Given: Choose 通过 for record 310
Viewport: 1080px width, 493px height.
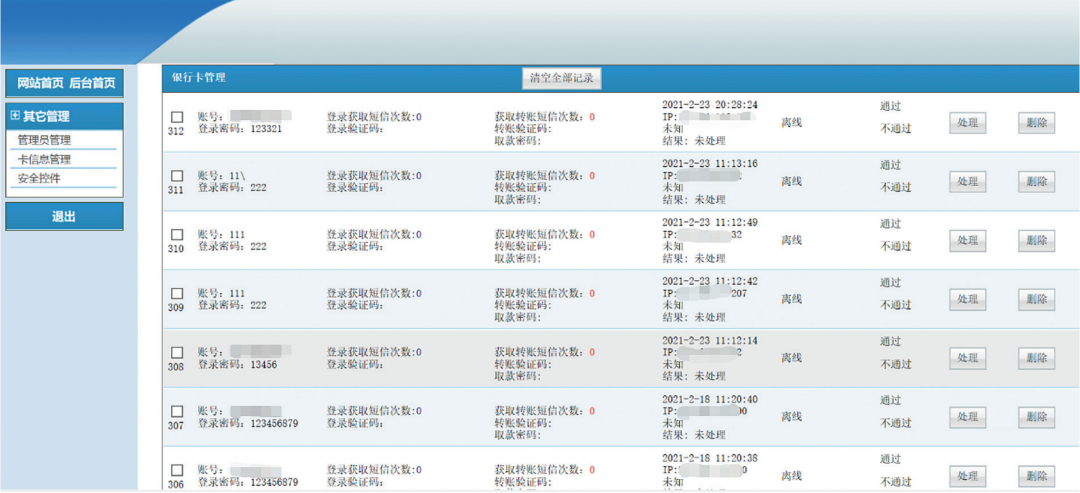Looking at the screenshot, I should (890, 224).
